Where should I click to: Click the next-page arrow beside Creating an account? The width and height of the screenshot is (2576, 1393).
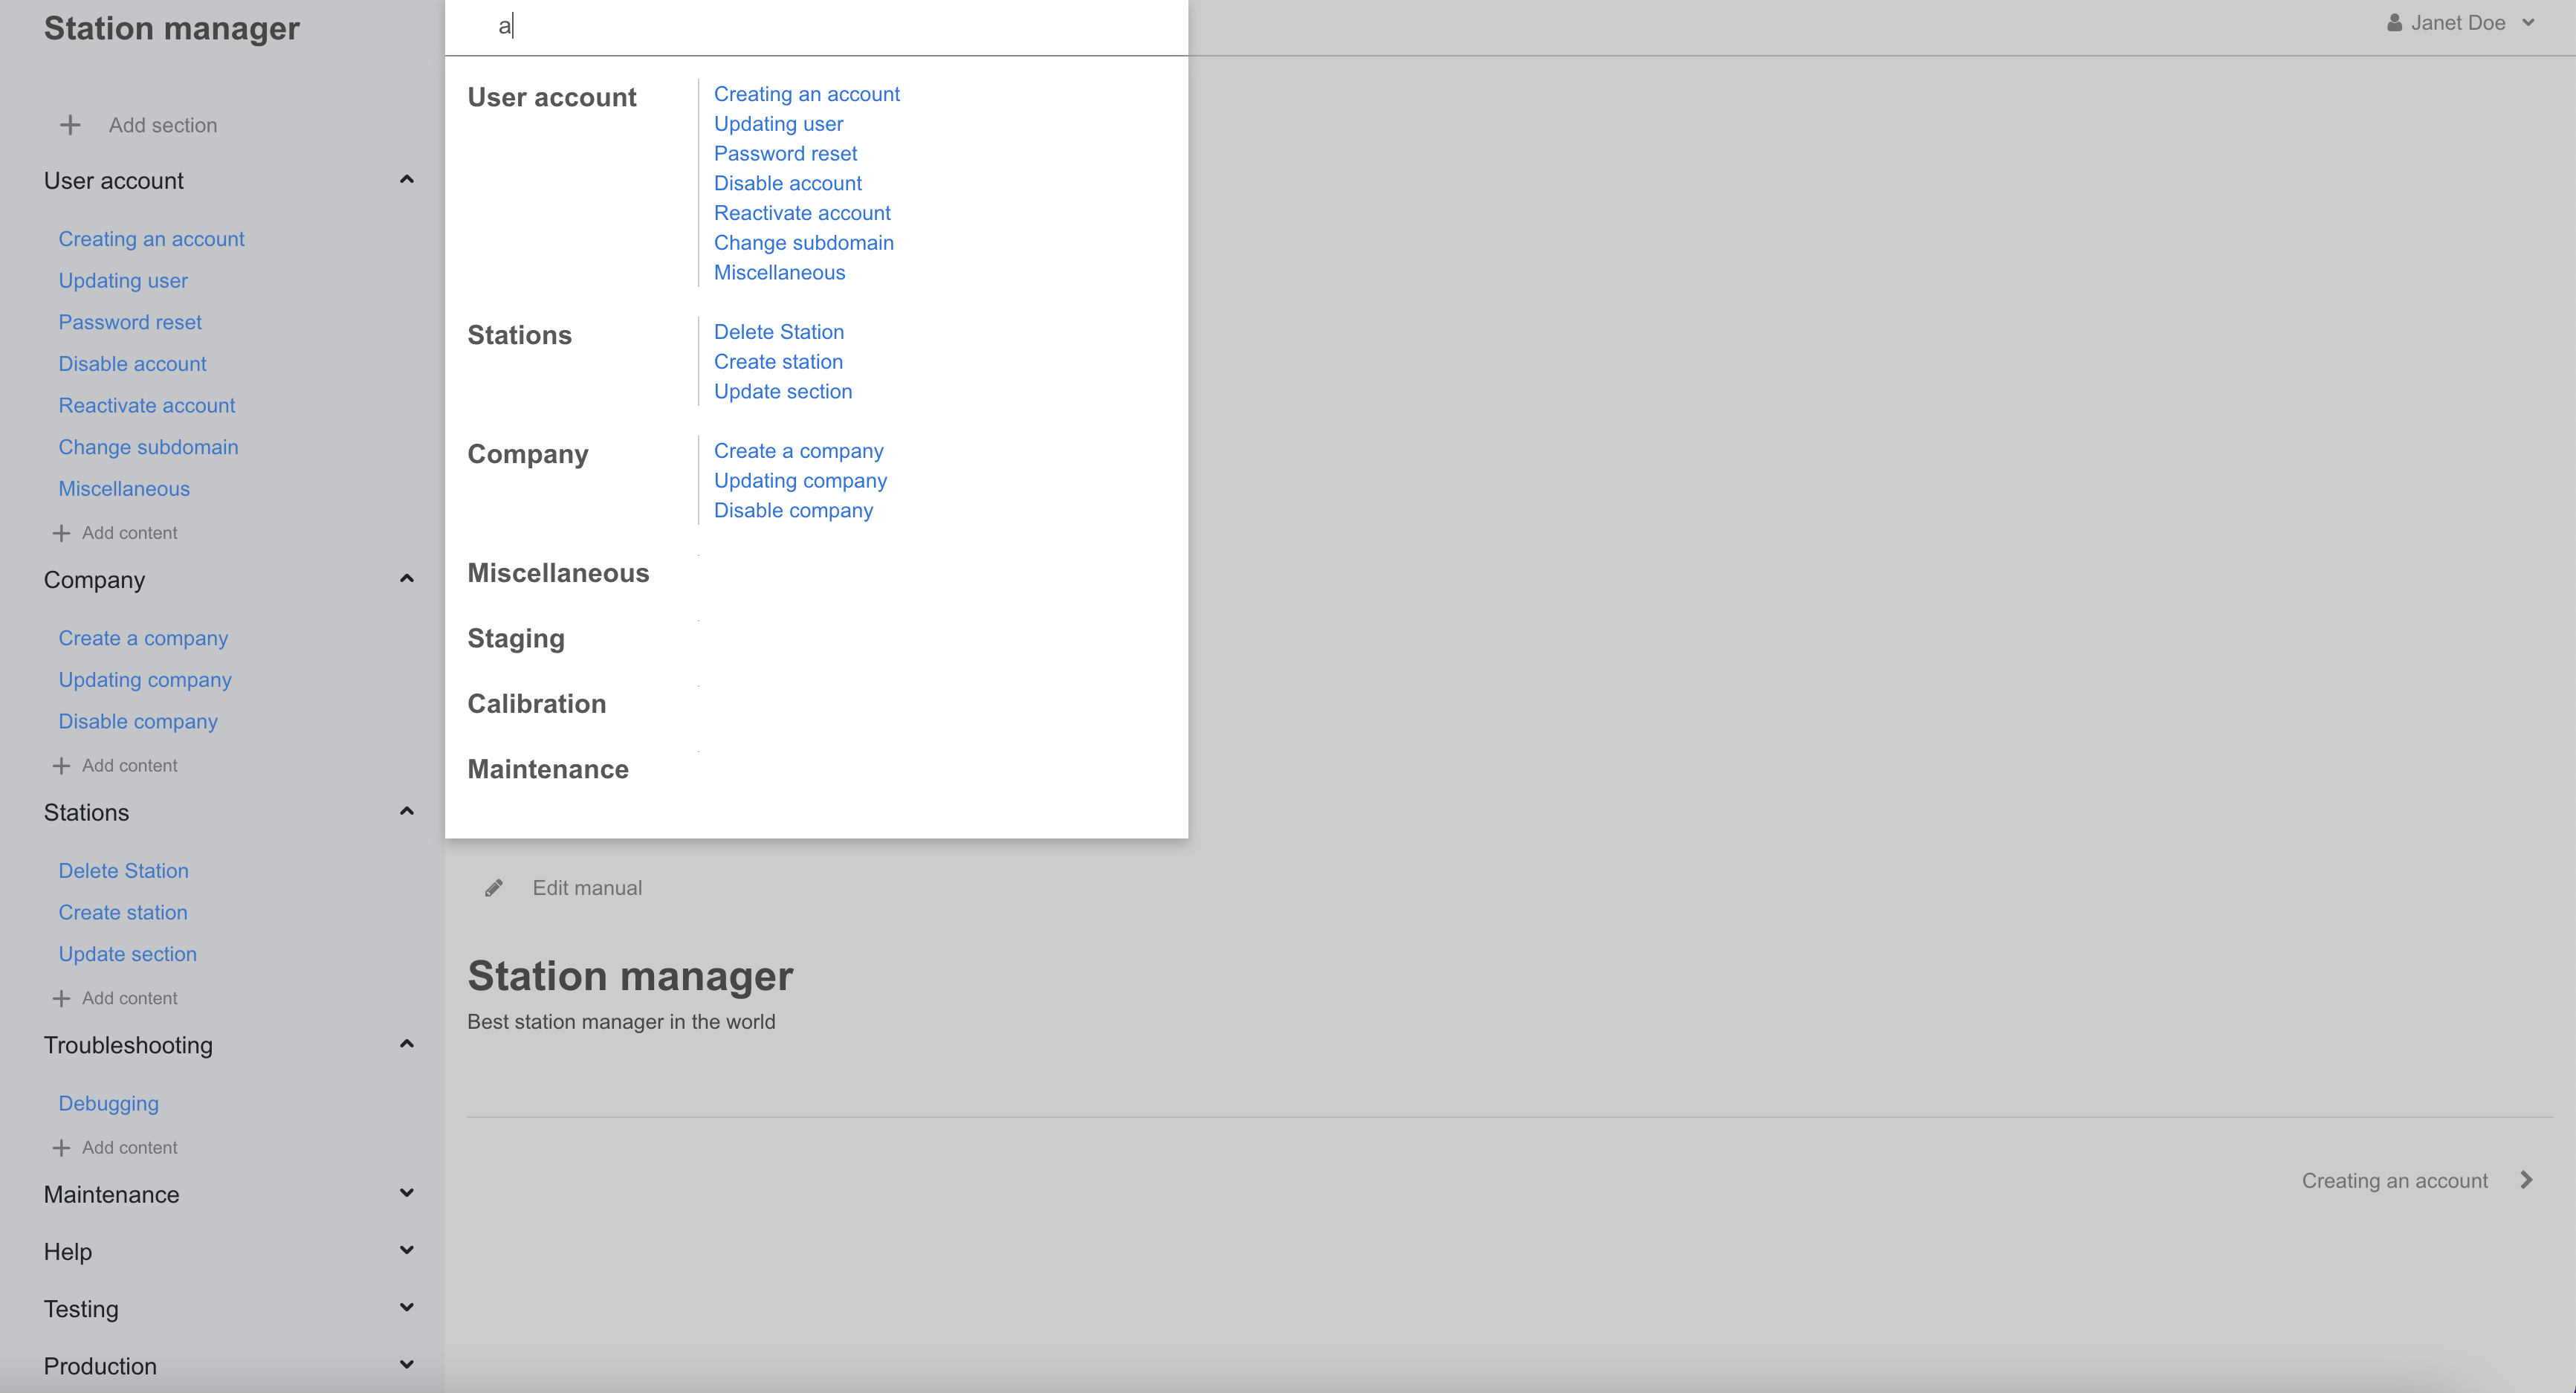pos(2526,1180)
